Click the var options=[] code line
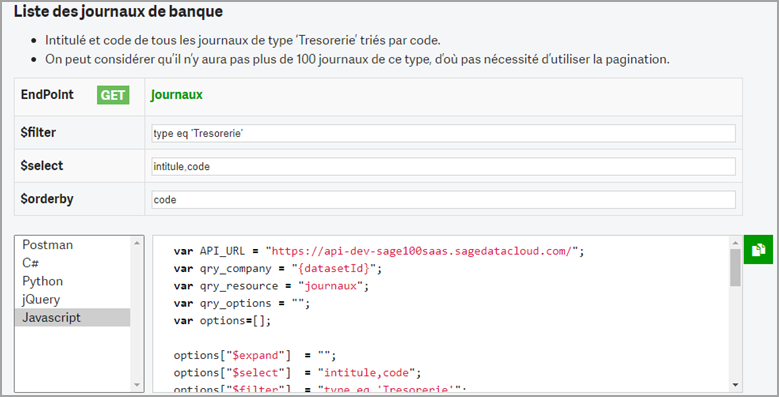Screen dimensions: 779x397 [222, 320]
